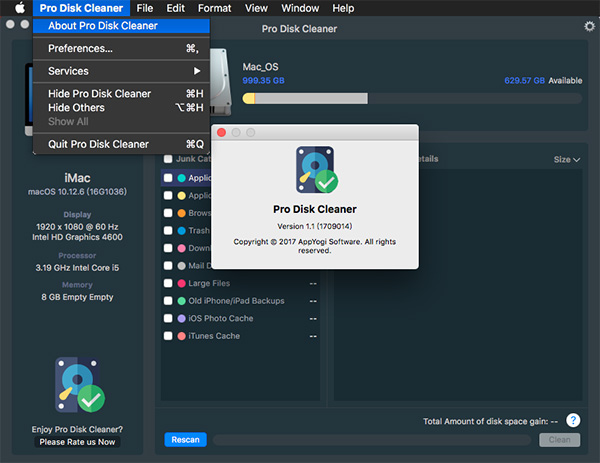Tick the Mail row checkbox

pyautogui.click(x=168, y=266)
